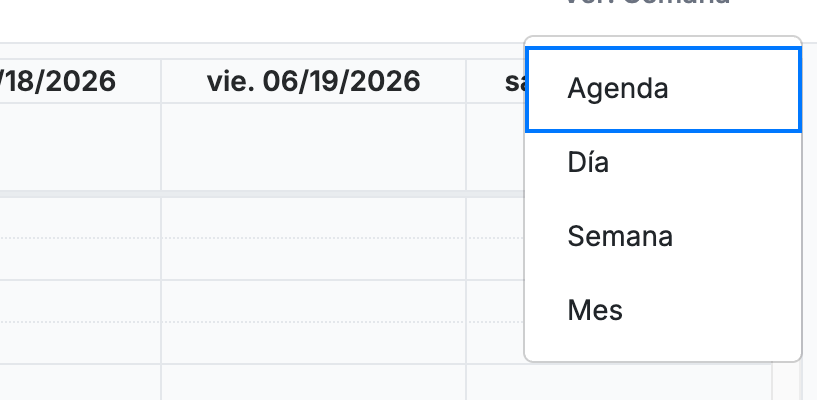Open vie. 06/19/2026 column header

tap(314, 81)
